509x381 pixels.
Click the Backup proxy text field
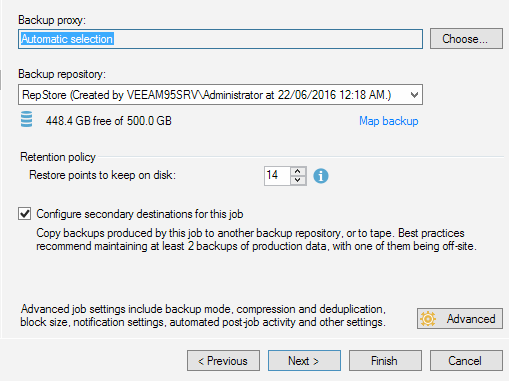click(x=220, y=39)
